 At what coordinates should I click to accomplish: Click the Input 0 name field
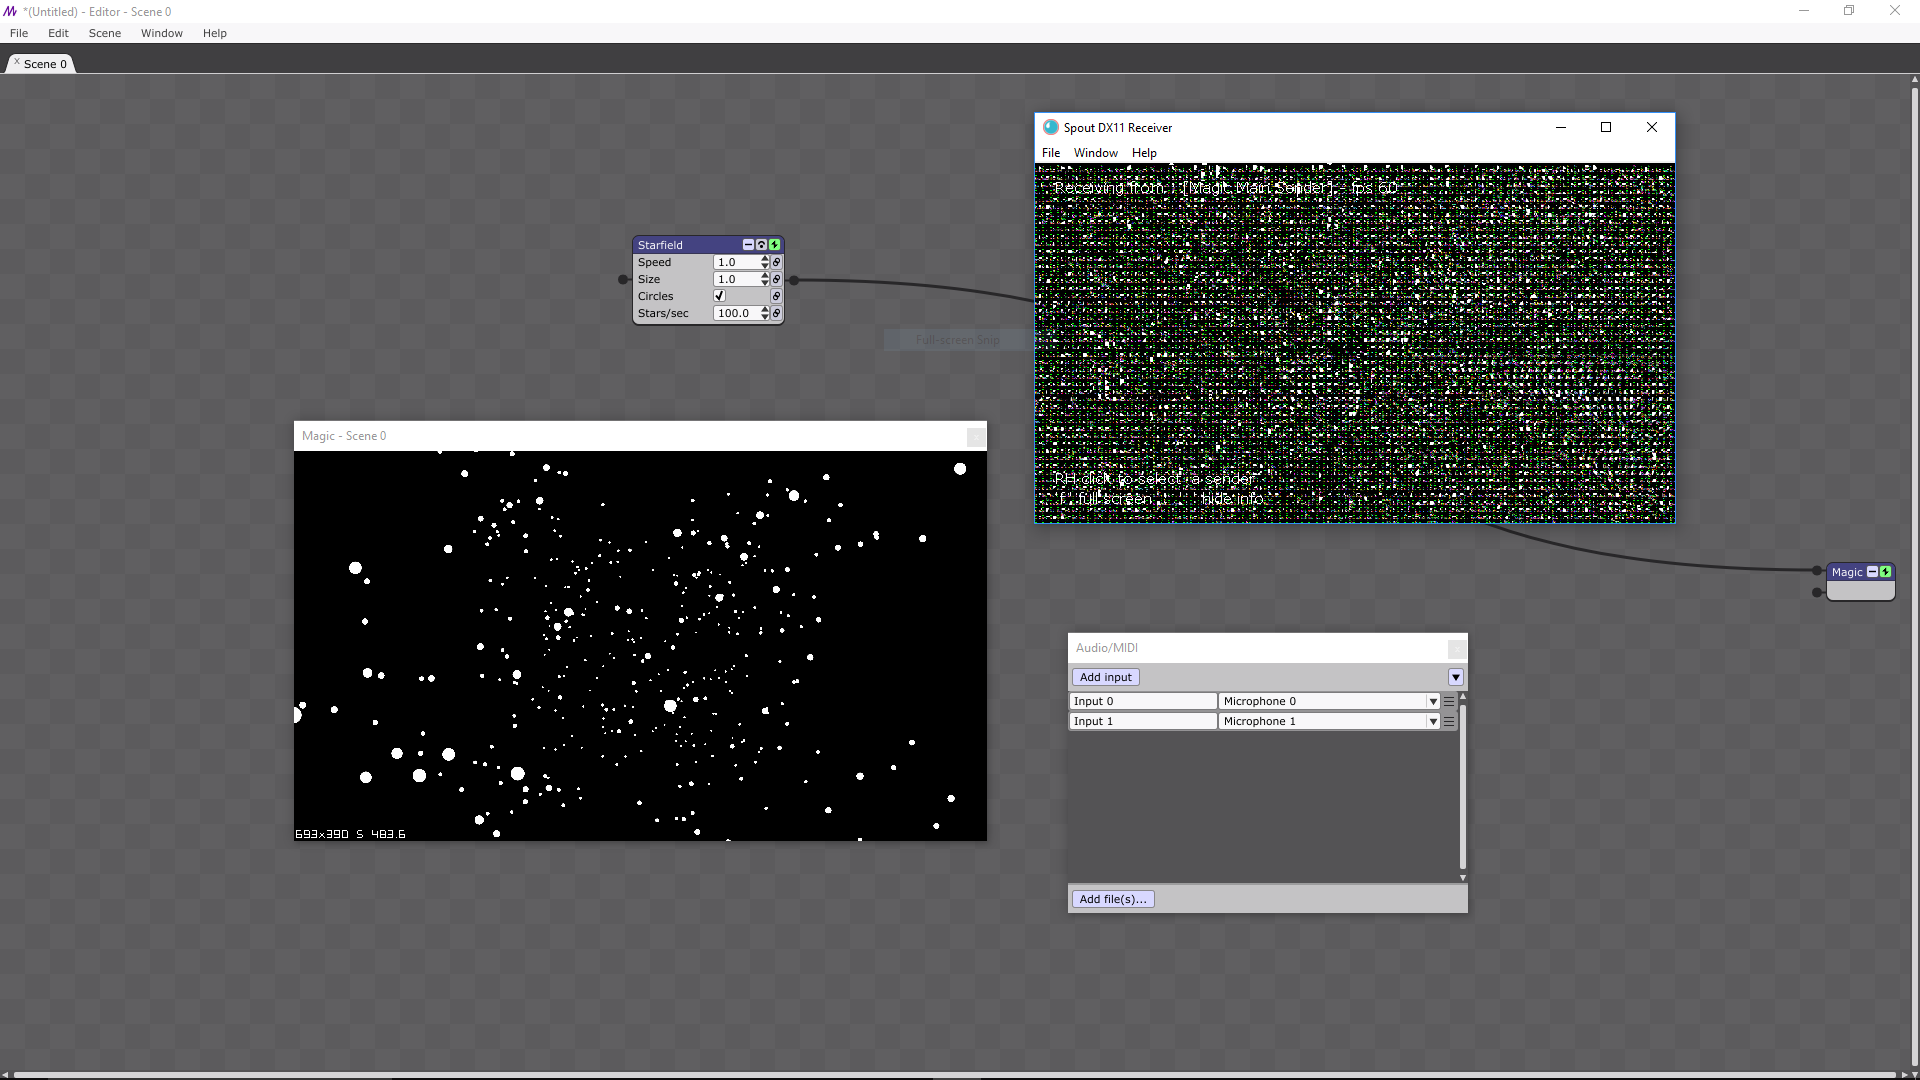1143,701
